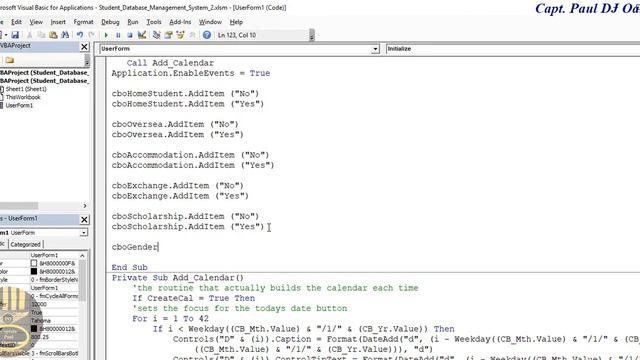This screenshot has height=360, width=640.
Task: Open Project Explorer toolbar icon
Action: 156,35
